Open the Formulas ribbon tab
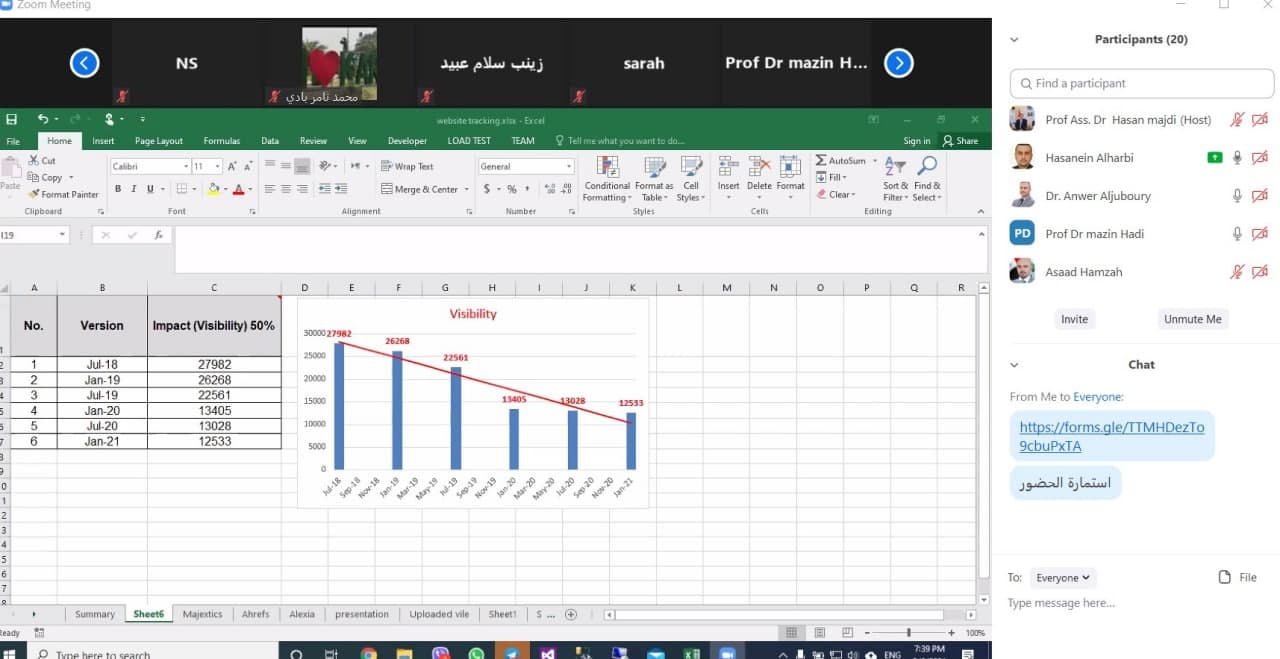This screenshot has height=659, width=1280. click(221, 141)
